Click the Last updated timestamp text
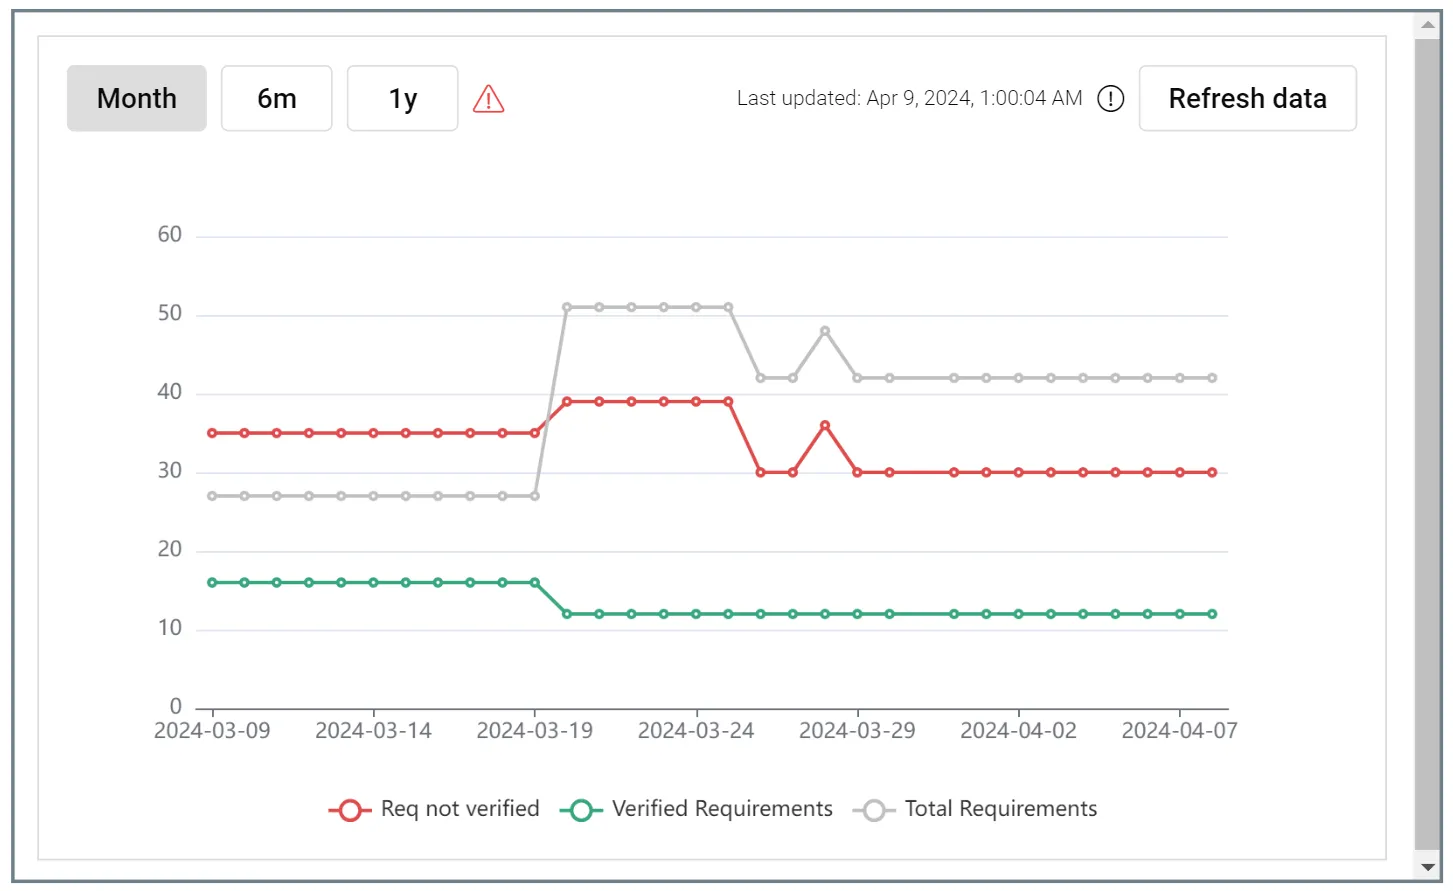 910,98
